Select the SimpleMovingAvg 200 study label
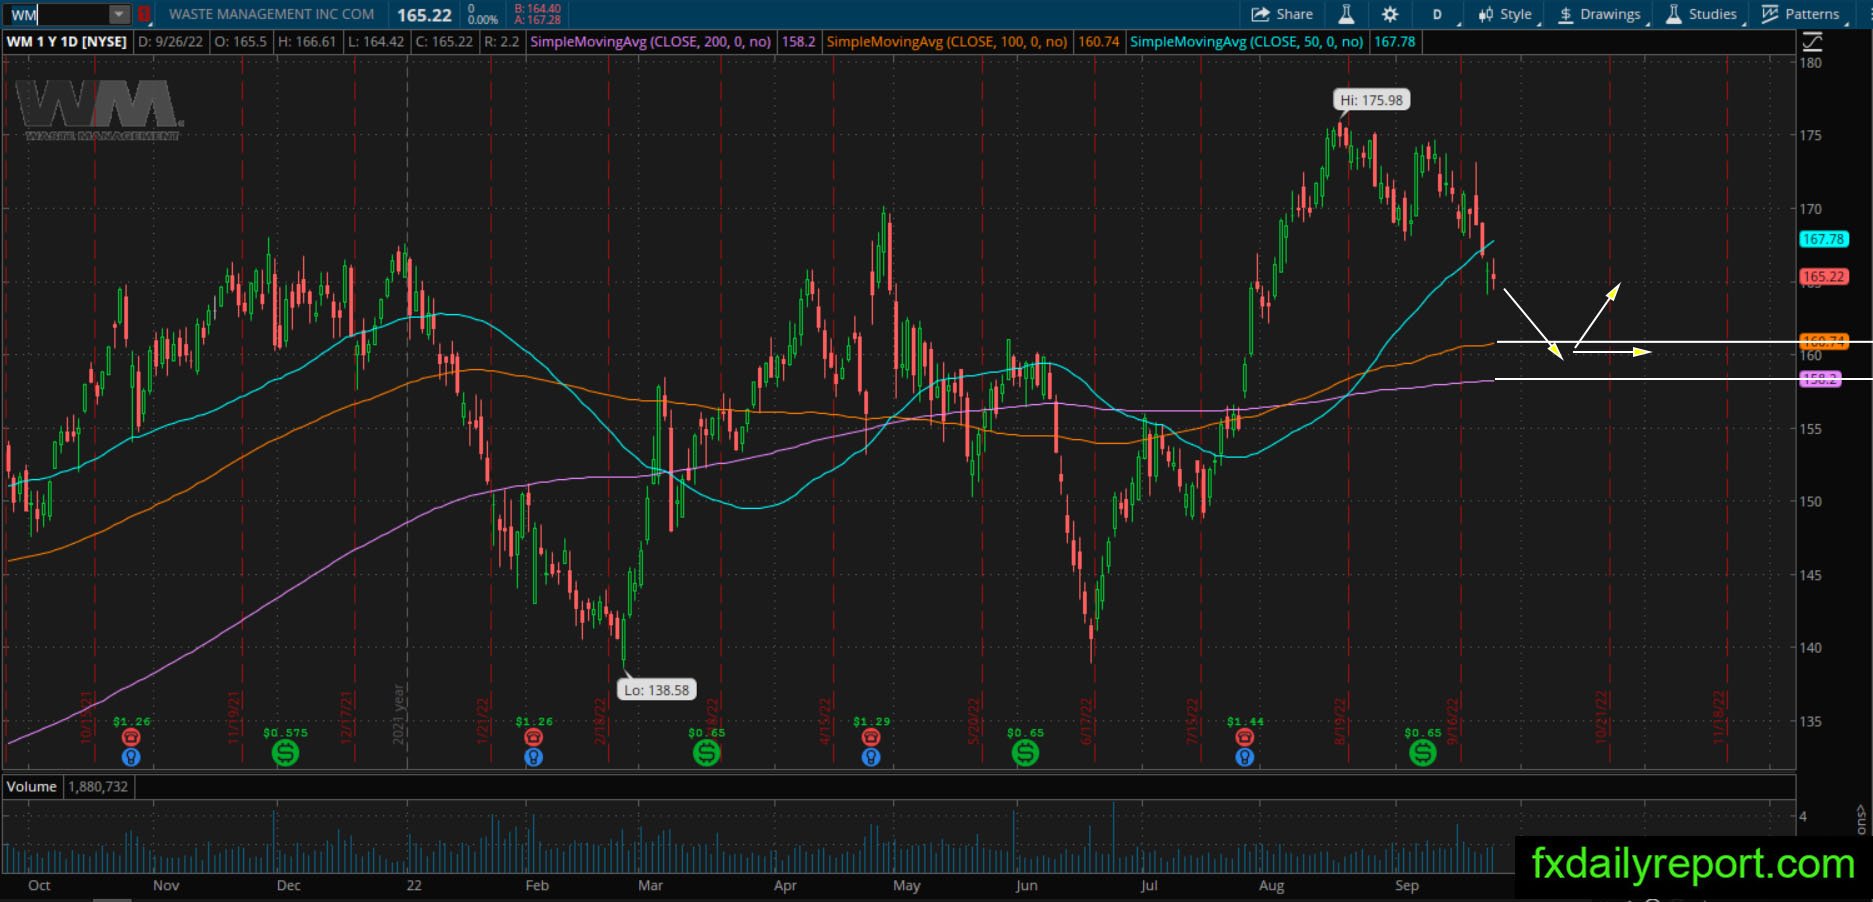Image resolution: width=1873 pixels, height=902 pixels. pyautogui.click(x=651, y=42)
